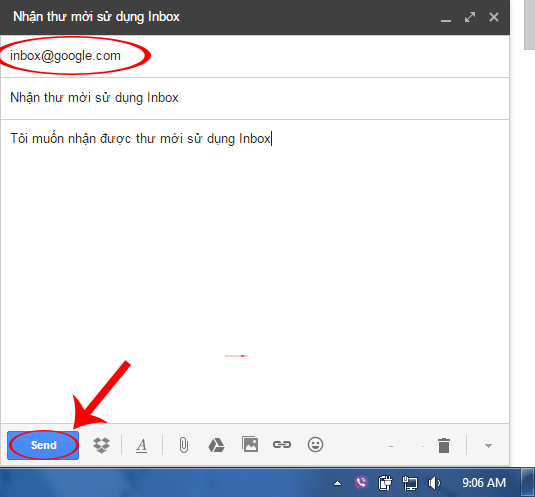Viewport: 535px width, 497px height.
Task: Click recipient field containing inbox@google.com
Action: (x=255, y=56)
